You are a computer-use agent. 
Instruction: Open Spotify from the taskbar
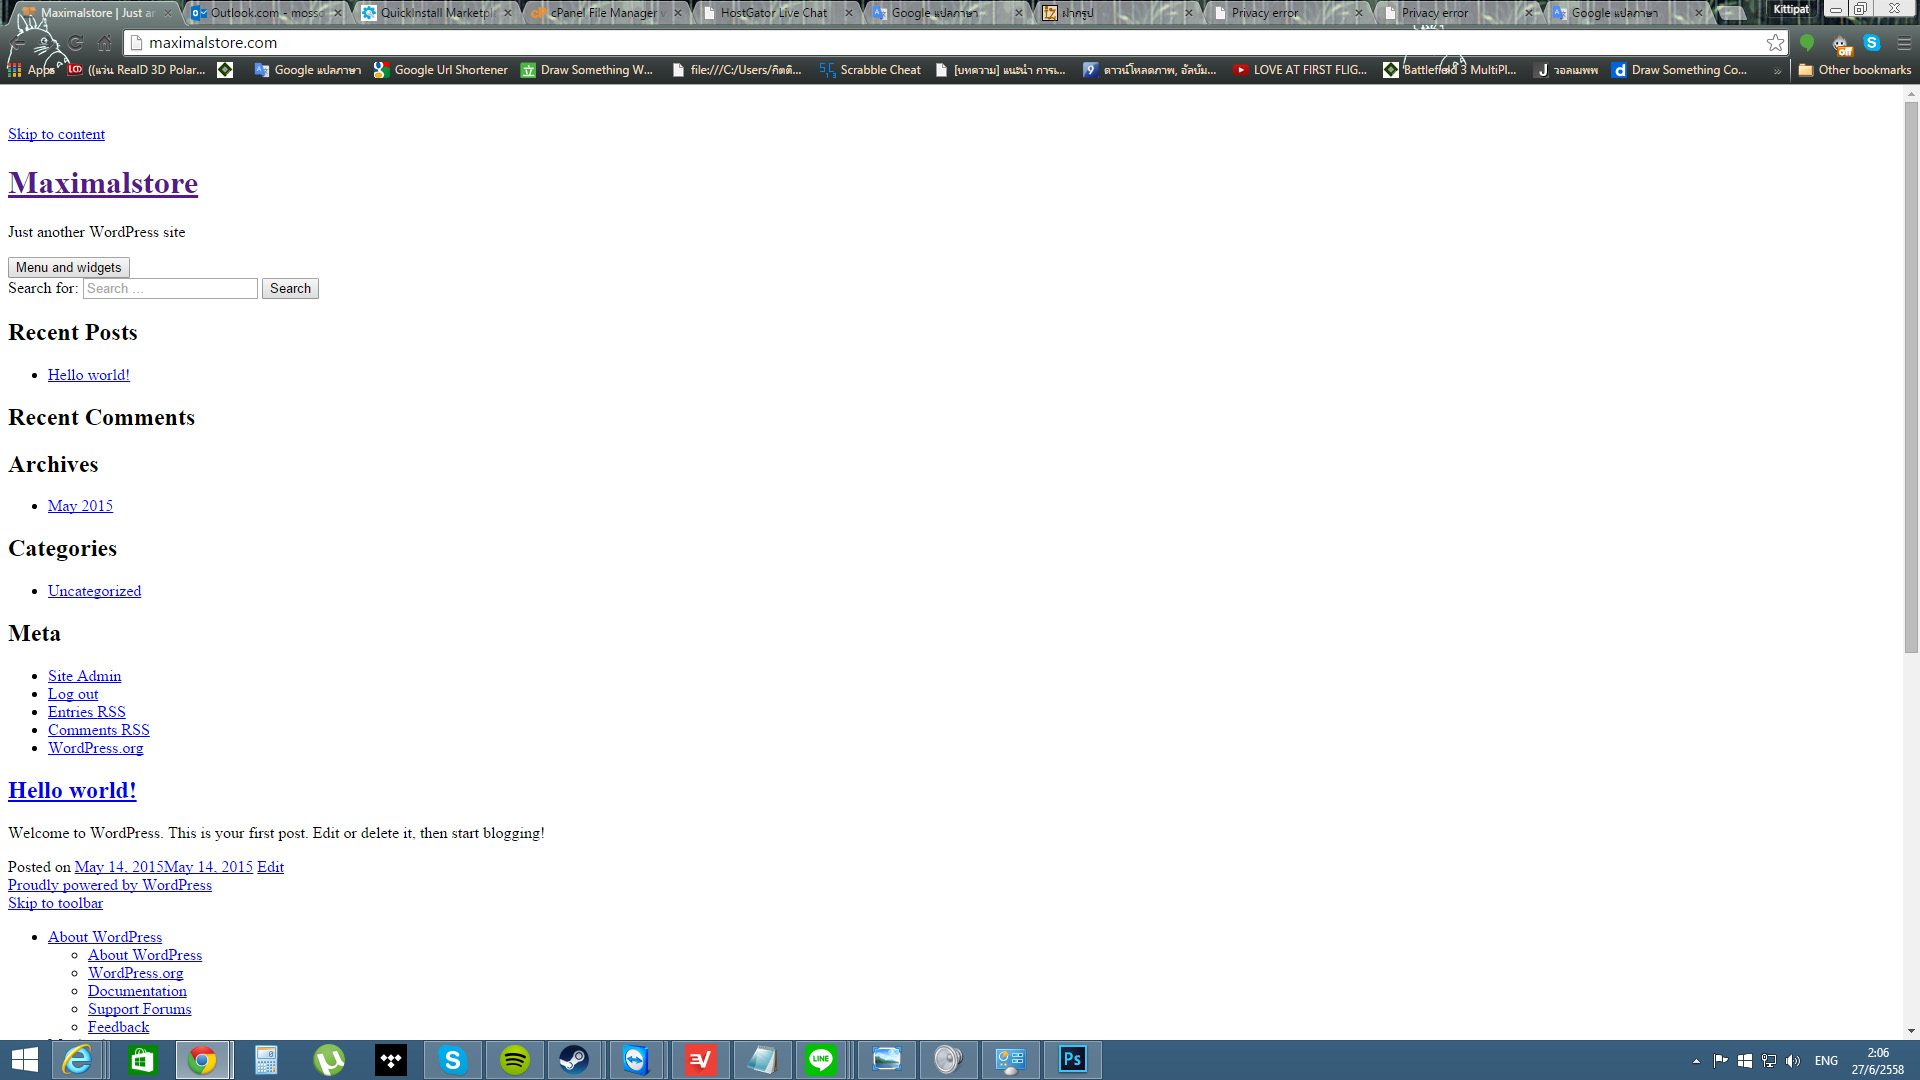(515, 1060)
